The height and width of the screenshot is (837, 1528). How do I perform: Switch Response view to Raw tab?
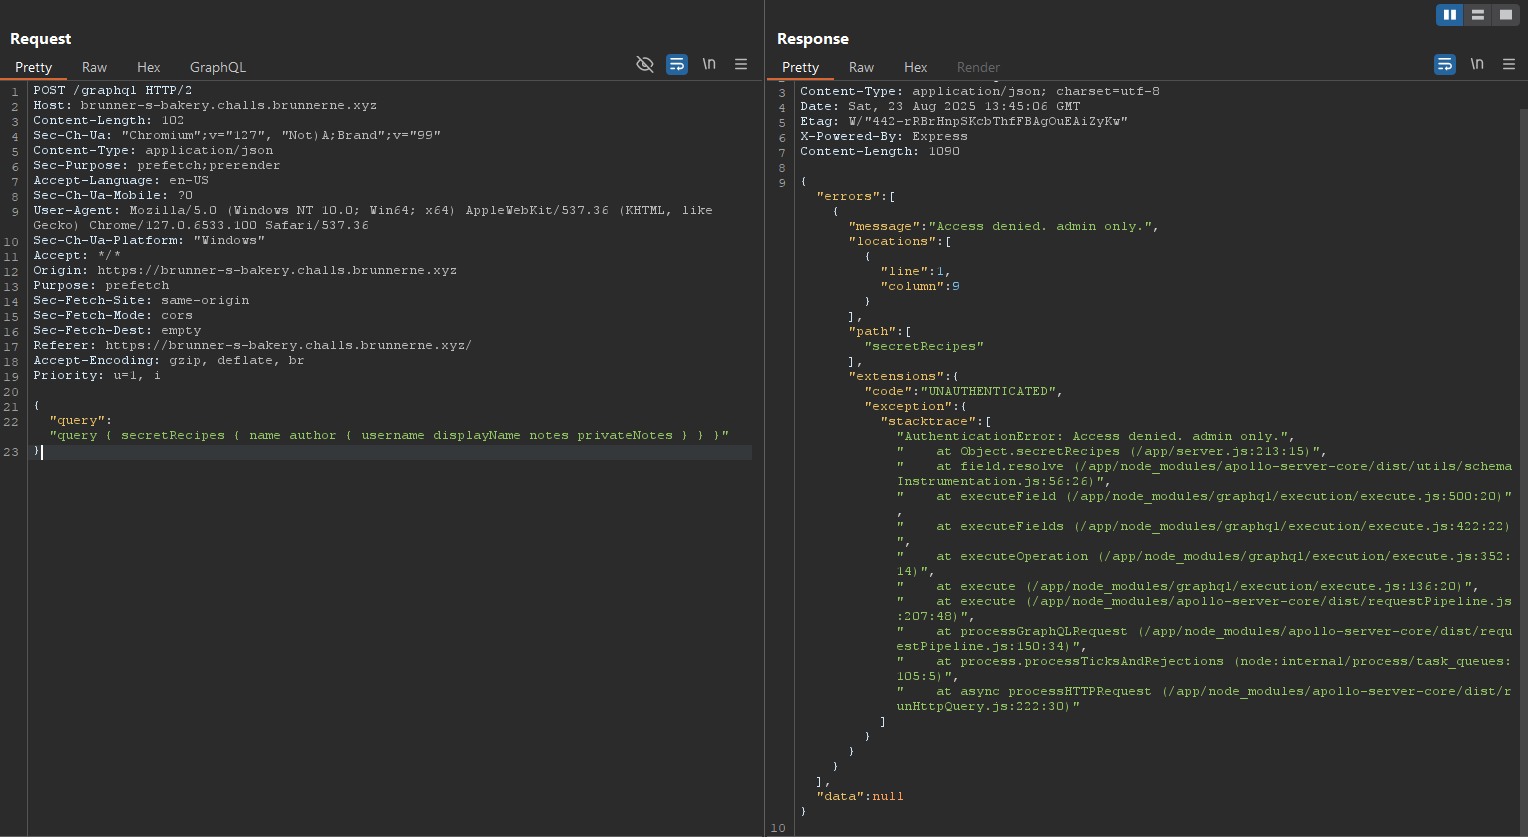click(861, 67)
